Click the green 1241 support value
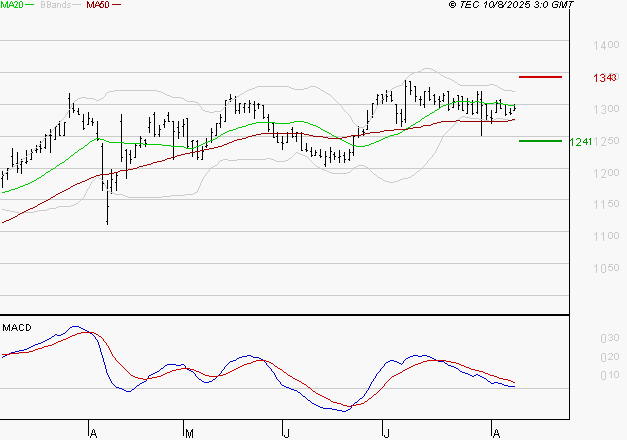The height and width of the screenshot is (440, 627). (581, 142)
